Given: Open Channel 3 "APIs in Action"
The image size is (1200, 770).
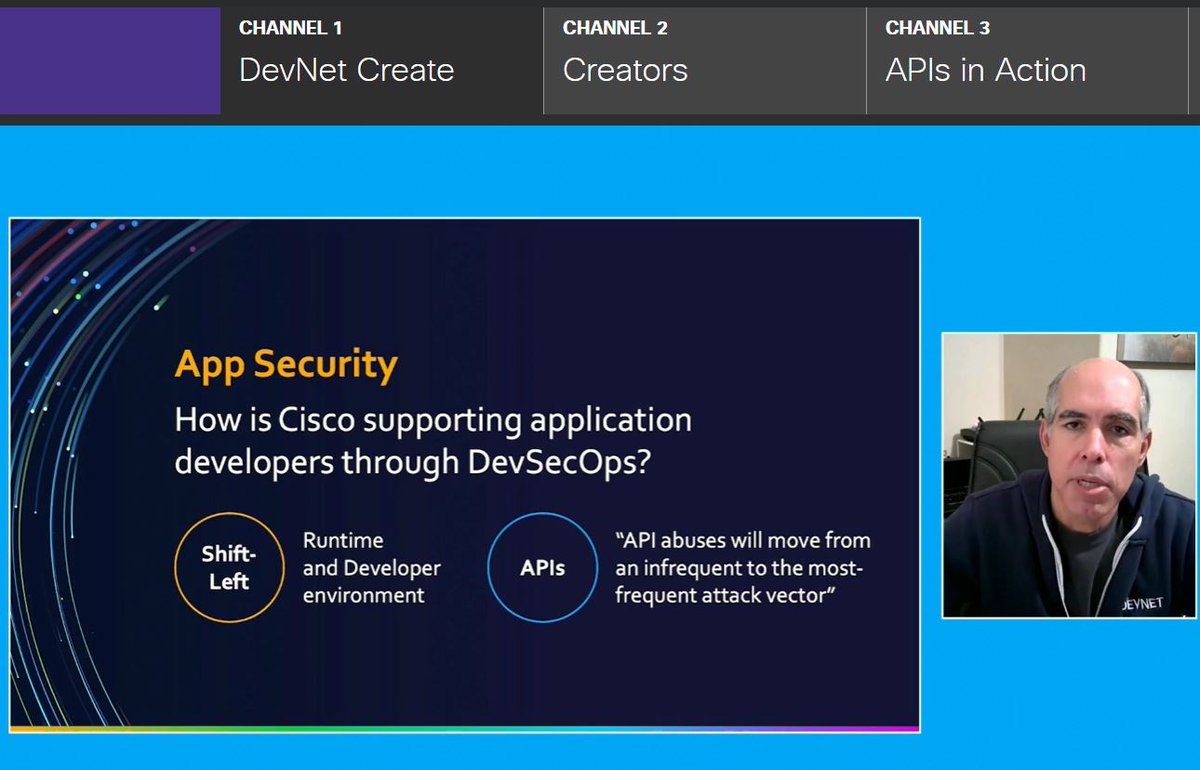Looking at the screenshot, I should [x=985, y=71].
